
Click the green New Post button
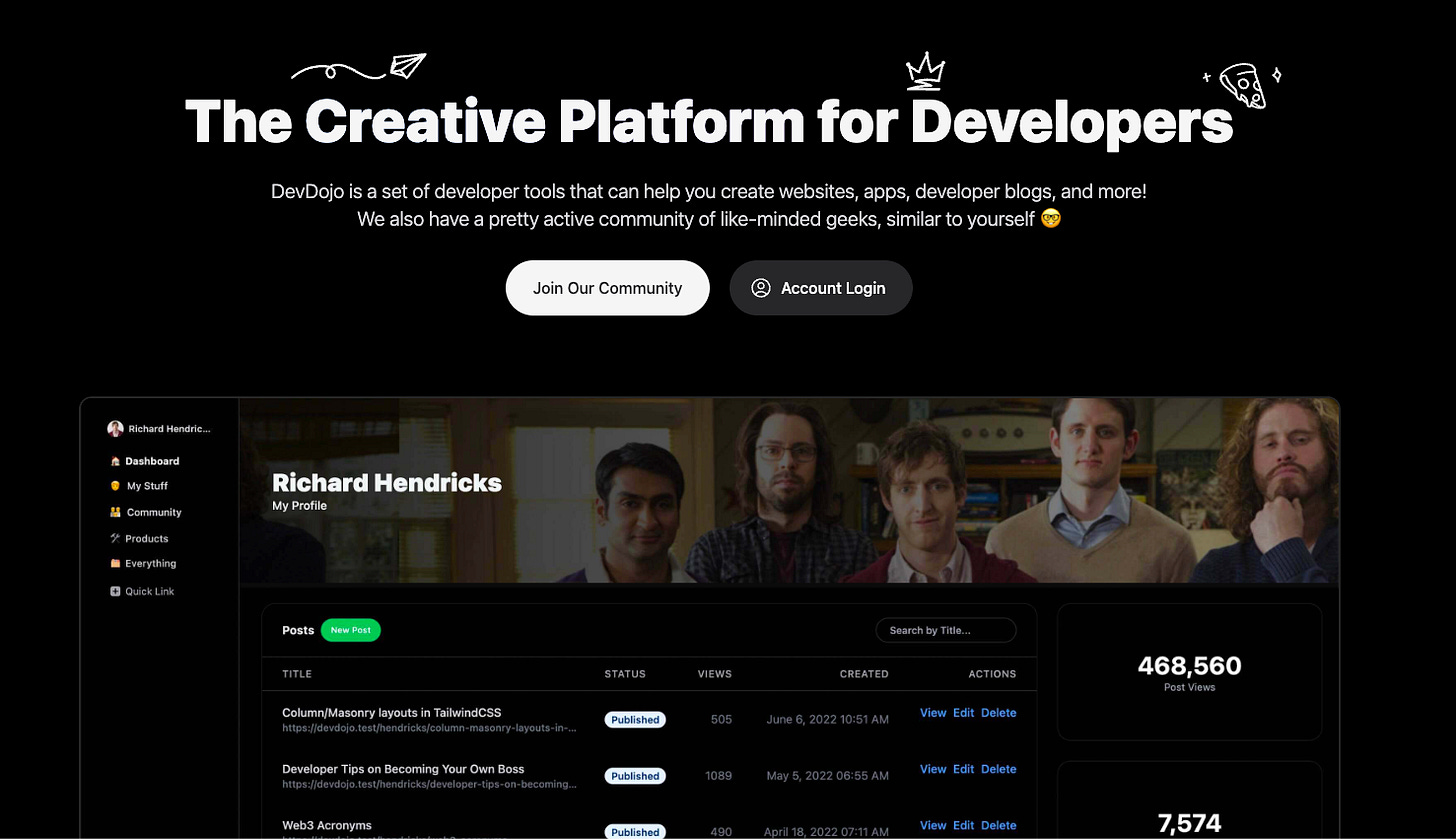351,630
